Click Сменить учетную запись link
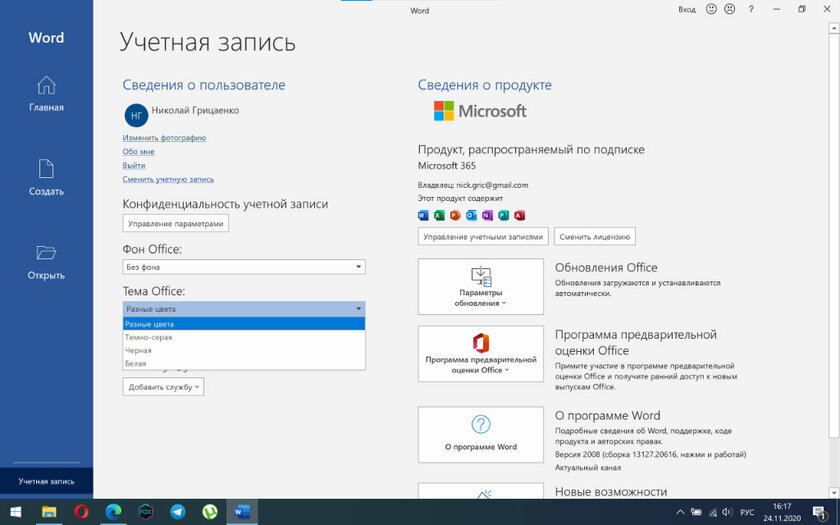 pyautogui.click(x=168, y=179)
